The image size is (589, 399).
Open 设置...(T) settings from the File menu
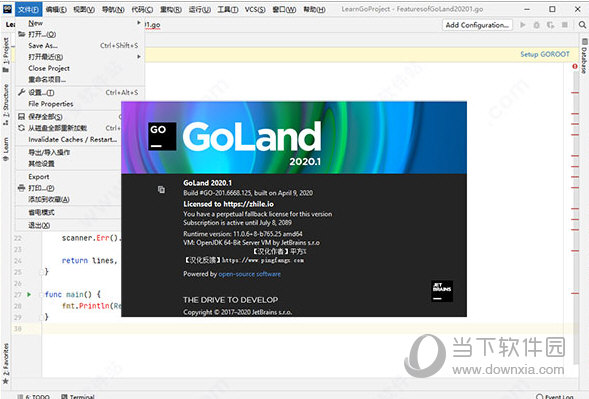click(80, 92)
